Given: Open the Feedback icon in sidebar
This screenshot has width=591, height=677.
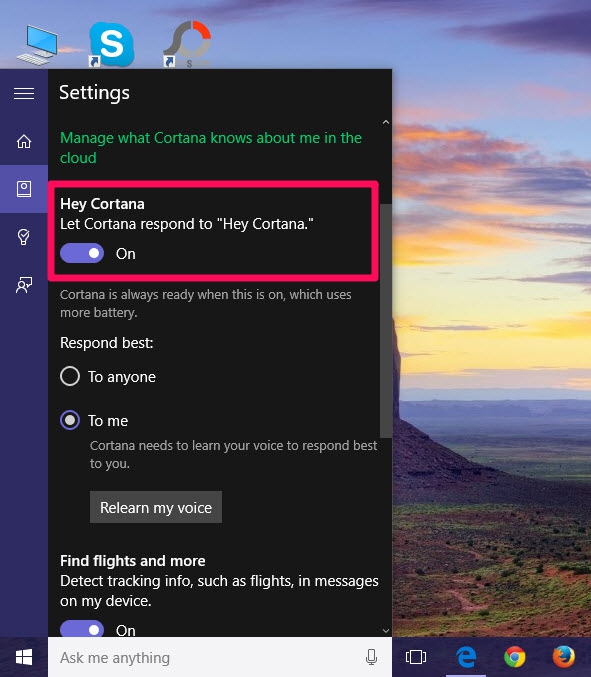Looking at the screenshot, I should click(x=24, y=285).
